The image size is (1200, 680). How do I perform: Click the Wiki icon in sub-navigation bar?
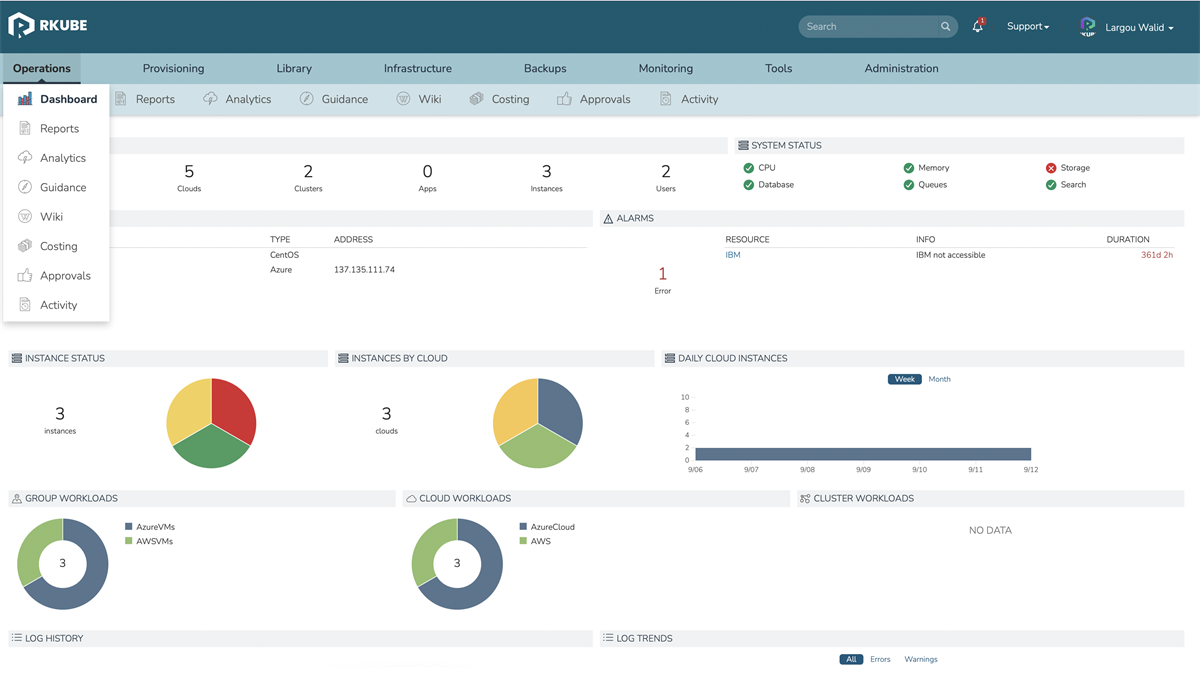[x=403, y=99]
